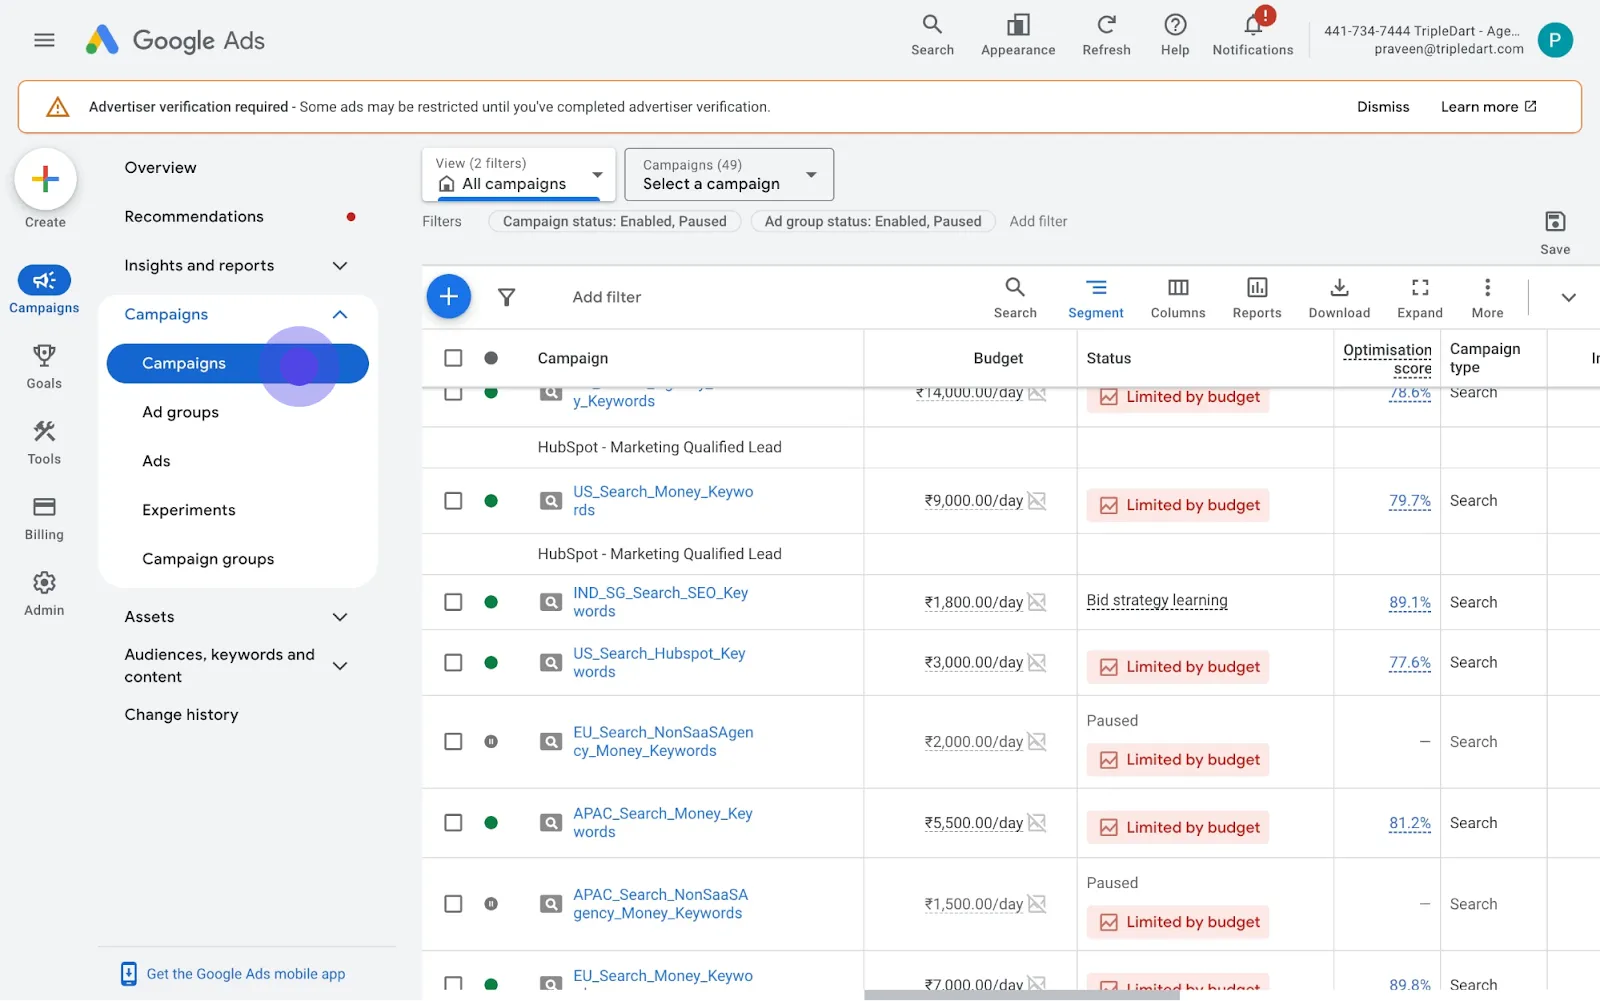Image resolution: width=1600 pixels, height=1001 pixels.
Task: Open the hamburger main menu
Action: point(44,40)
